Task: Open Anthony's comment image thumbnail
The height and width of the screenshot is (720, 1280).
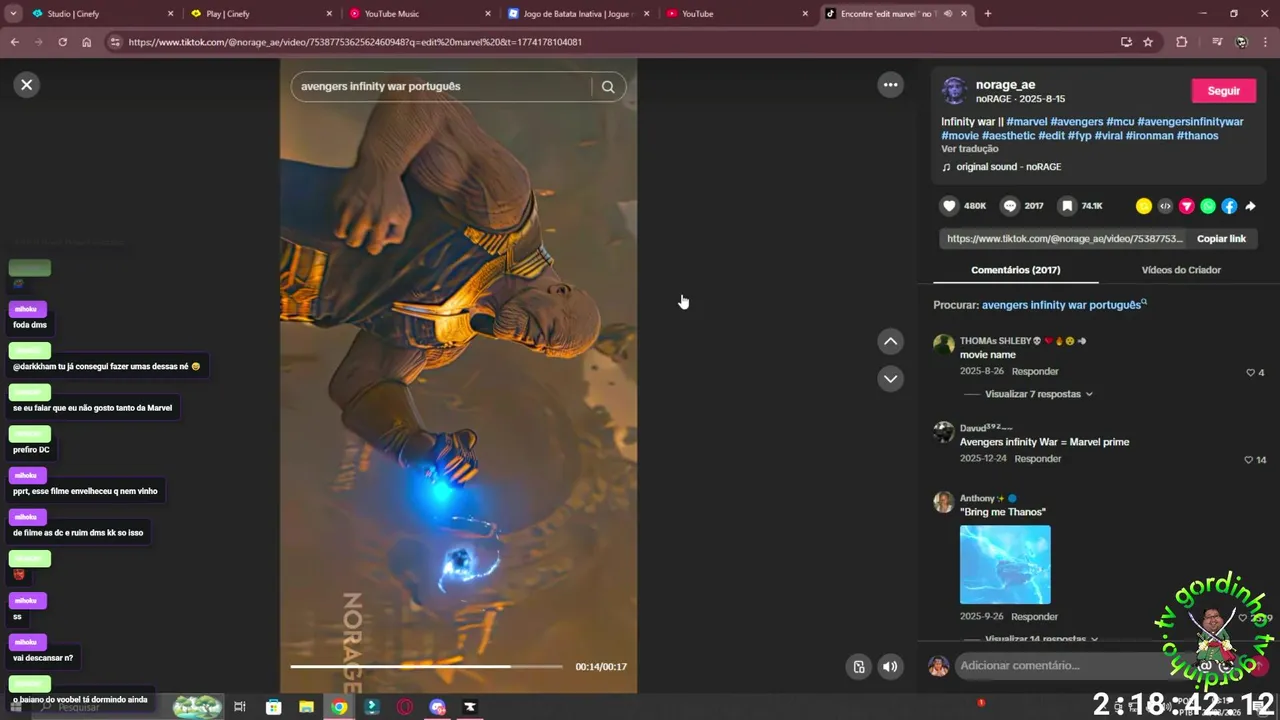Action: (x=1005, y=565)
